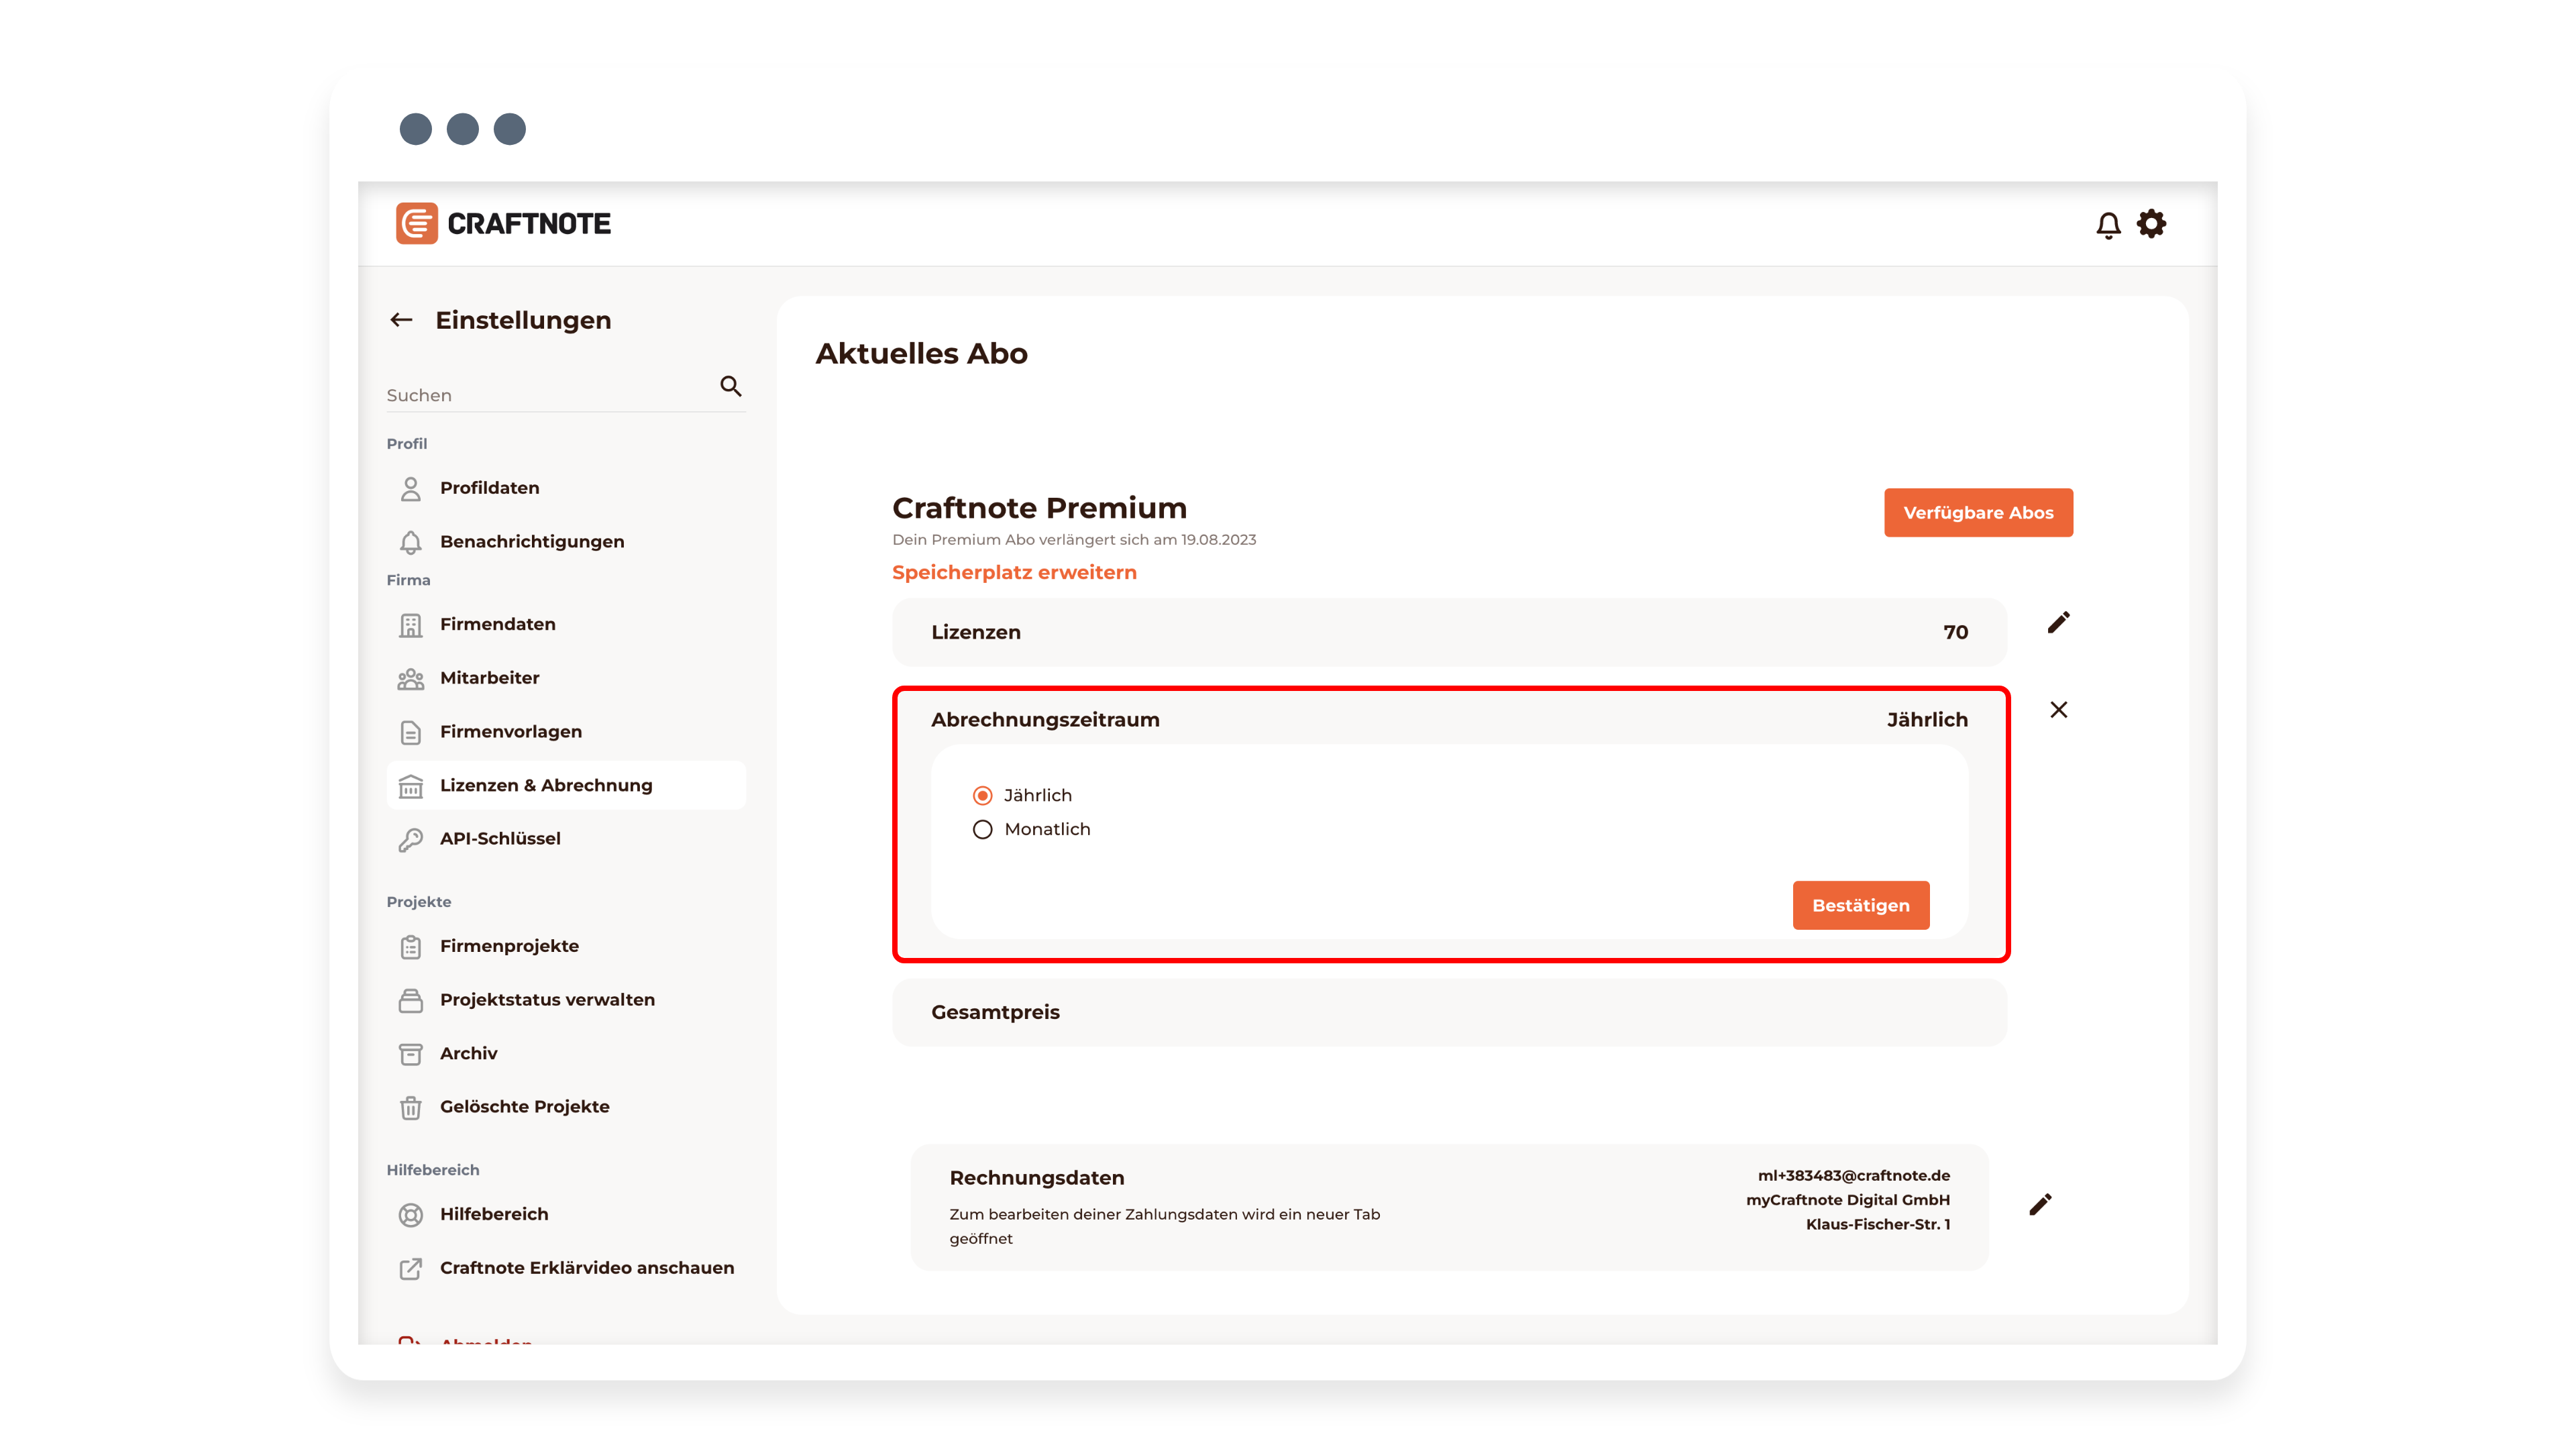Click the Firmenvorlagen document icon

[x=411, y=732]
